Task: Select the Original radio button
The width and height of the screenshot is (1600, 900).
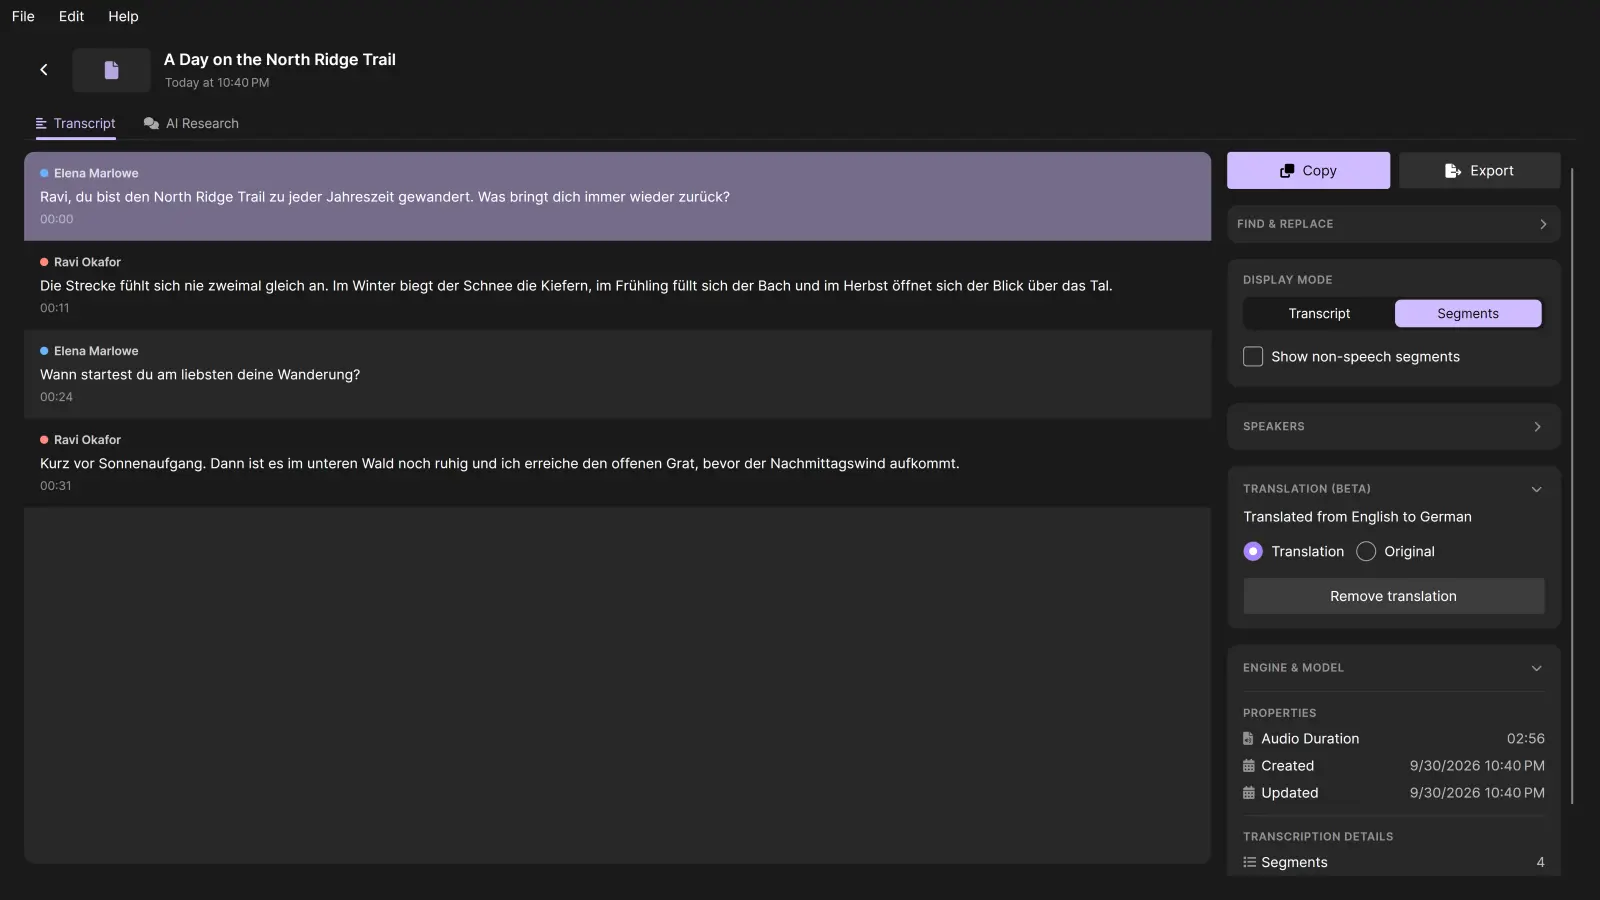Action: 1366,552
